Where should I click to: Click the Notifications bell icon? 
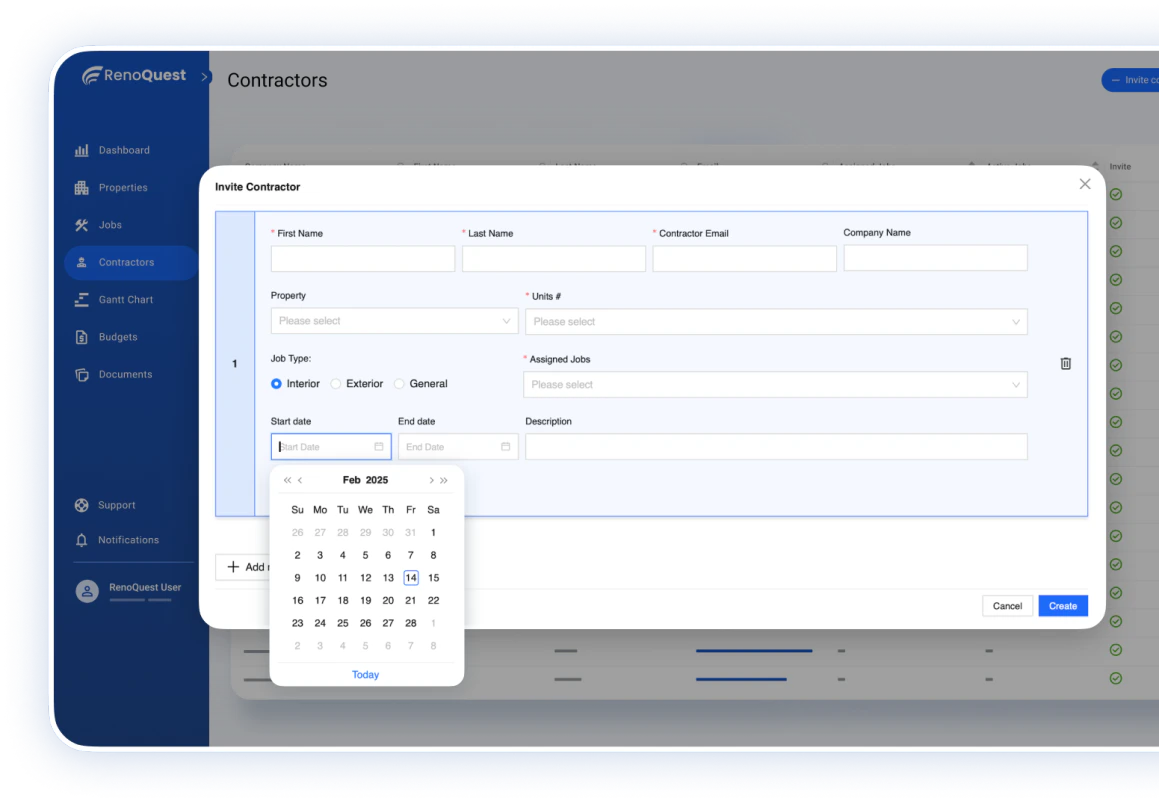pos(81,540)
